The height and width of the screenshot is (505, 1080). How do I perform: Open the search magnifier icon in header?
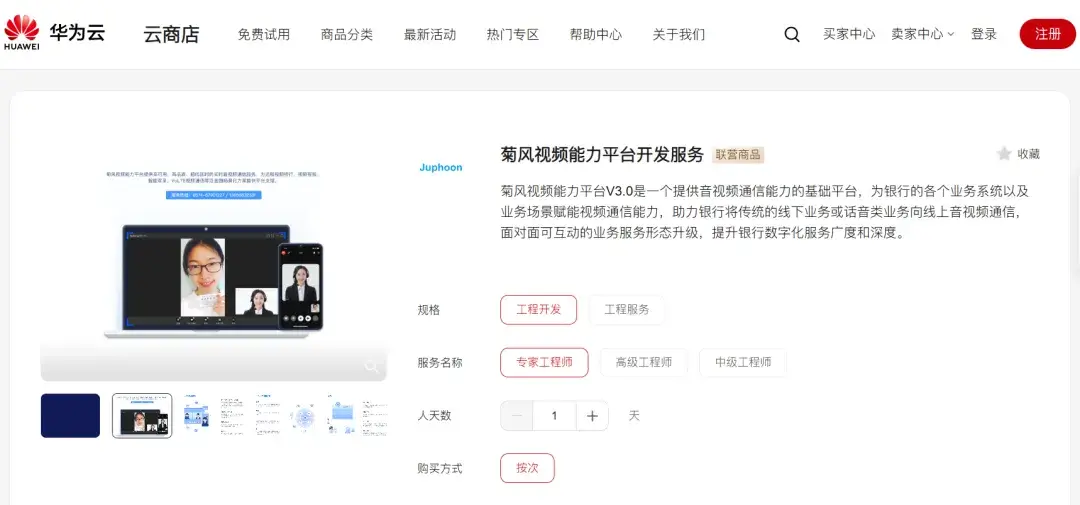point(792,34)
